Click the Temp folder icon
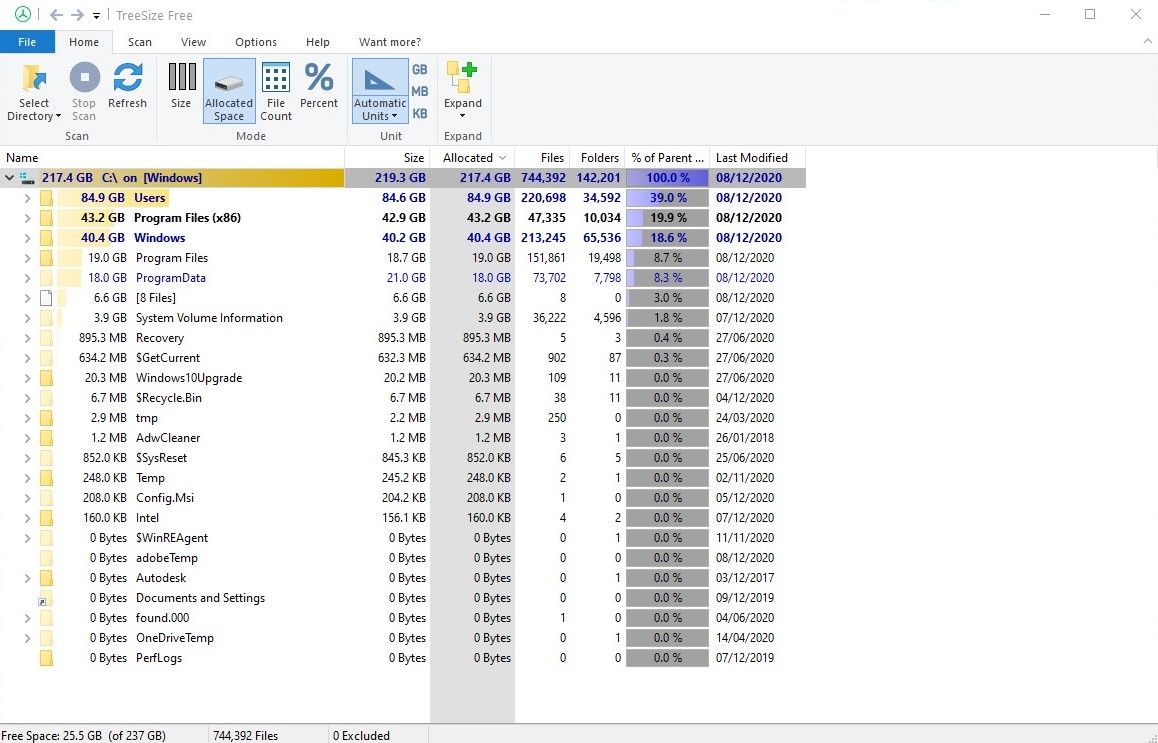 tap(46, 478)
